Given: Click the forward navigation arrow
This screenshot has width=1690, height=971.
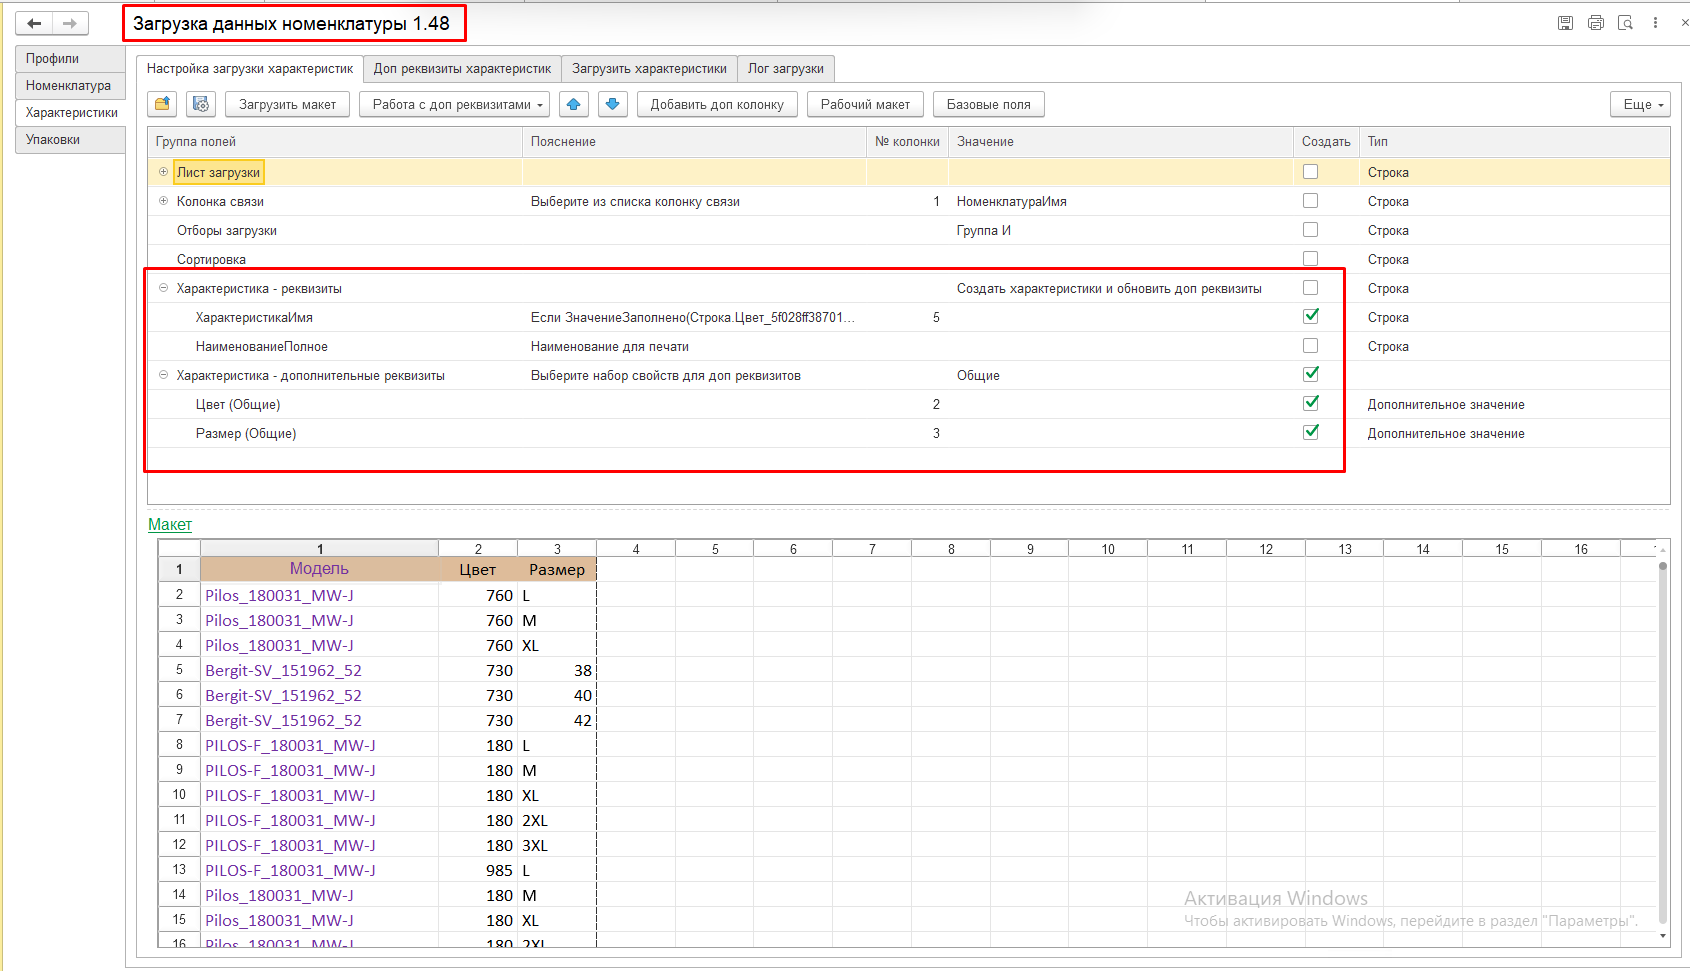Looking at the screenshot, I should (69, 23).
